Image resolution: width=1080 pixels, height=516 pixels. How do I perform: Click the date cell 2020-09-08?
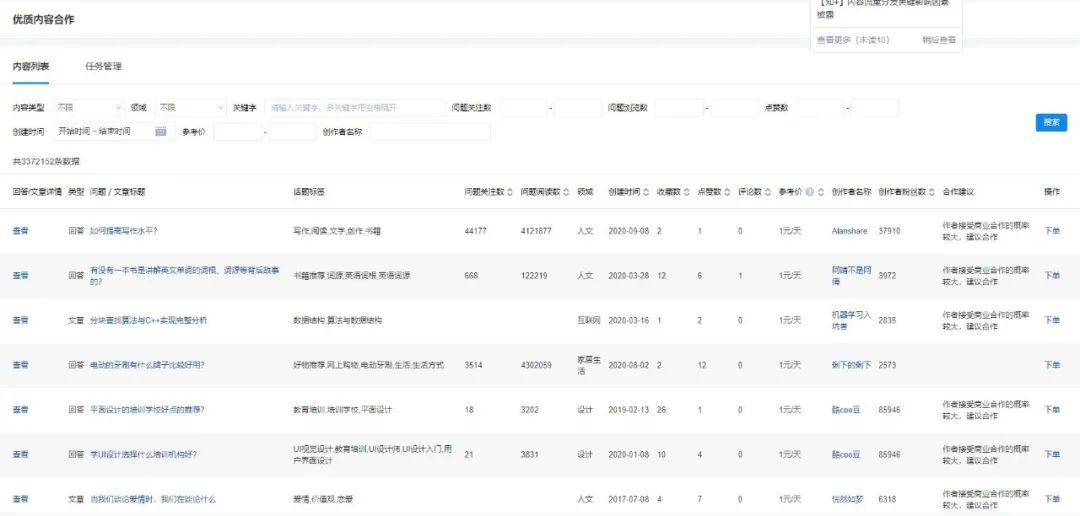tap(628, 231)
